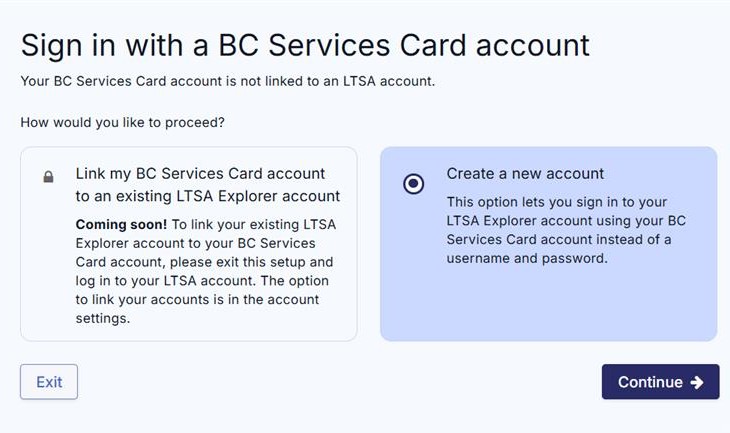Click 'log in to your LTSA account' text
The image size is (730, 433).
[x=174, y=281]
